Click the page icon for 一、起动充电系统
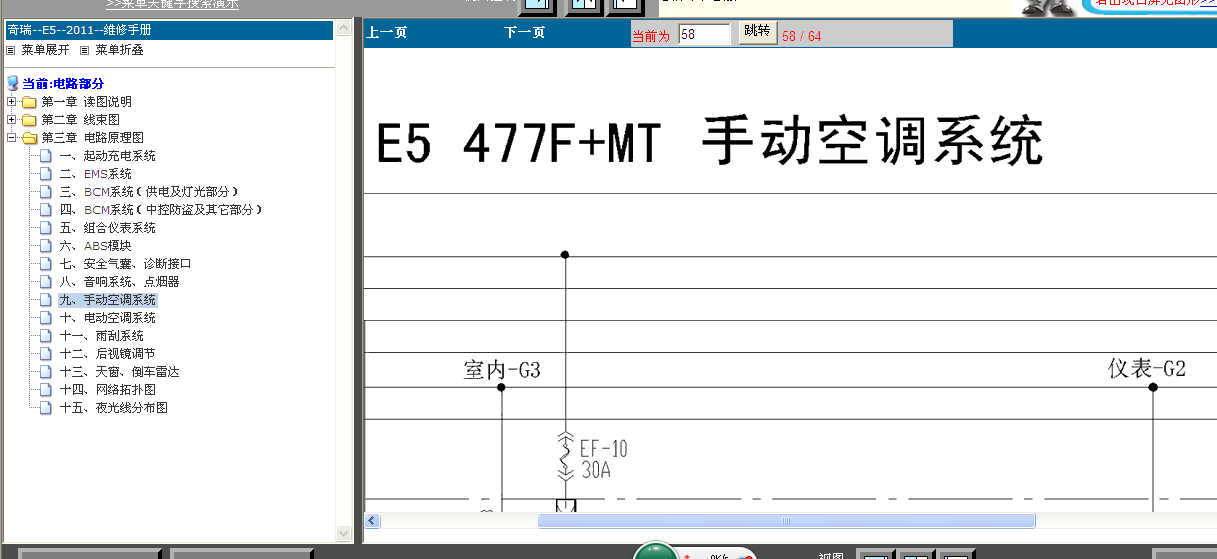The width and height of the screenshot is (1217, 559). pyautogui.click(x=45, y=156)
